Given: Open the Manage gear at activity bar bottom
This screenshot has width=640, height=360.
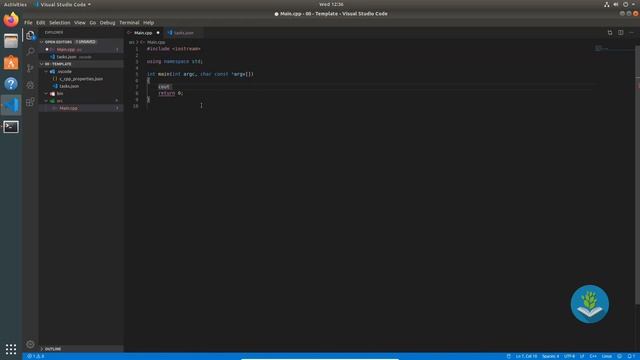Looking at the screenshot, I should 30,344.
